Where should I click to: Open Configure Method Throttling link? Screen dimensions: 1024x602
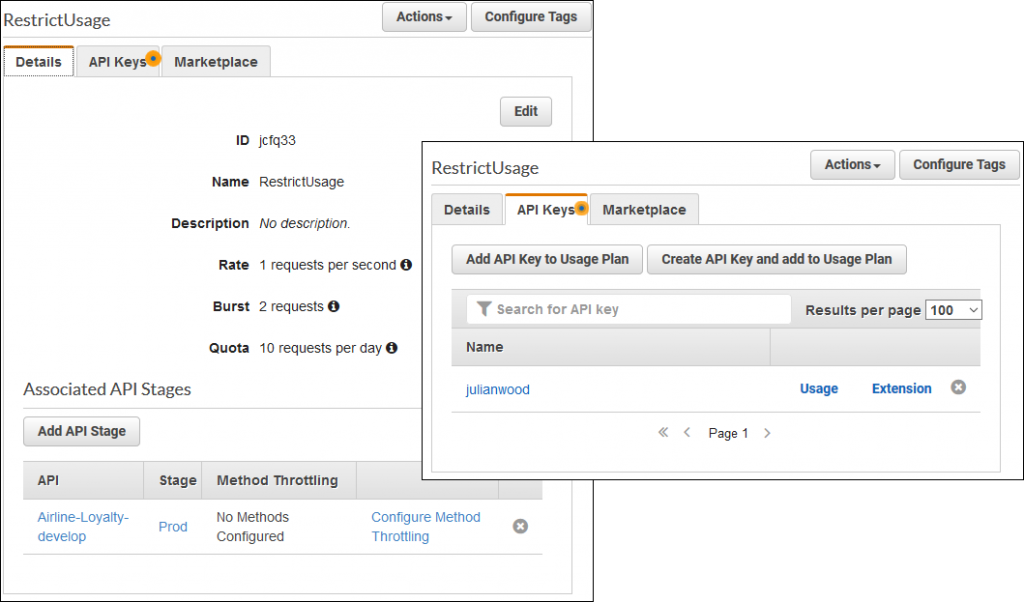coord(425,526)
